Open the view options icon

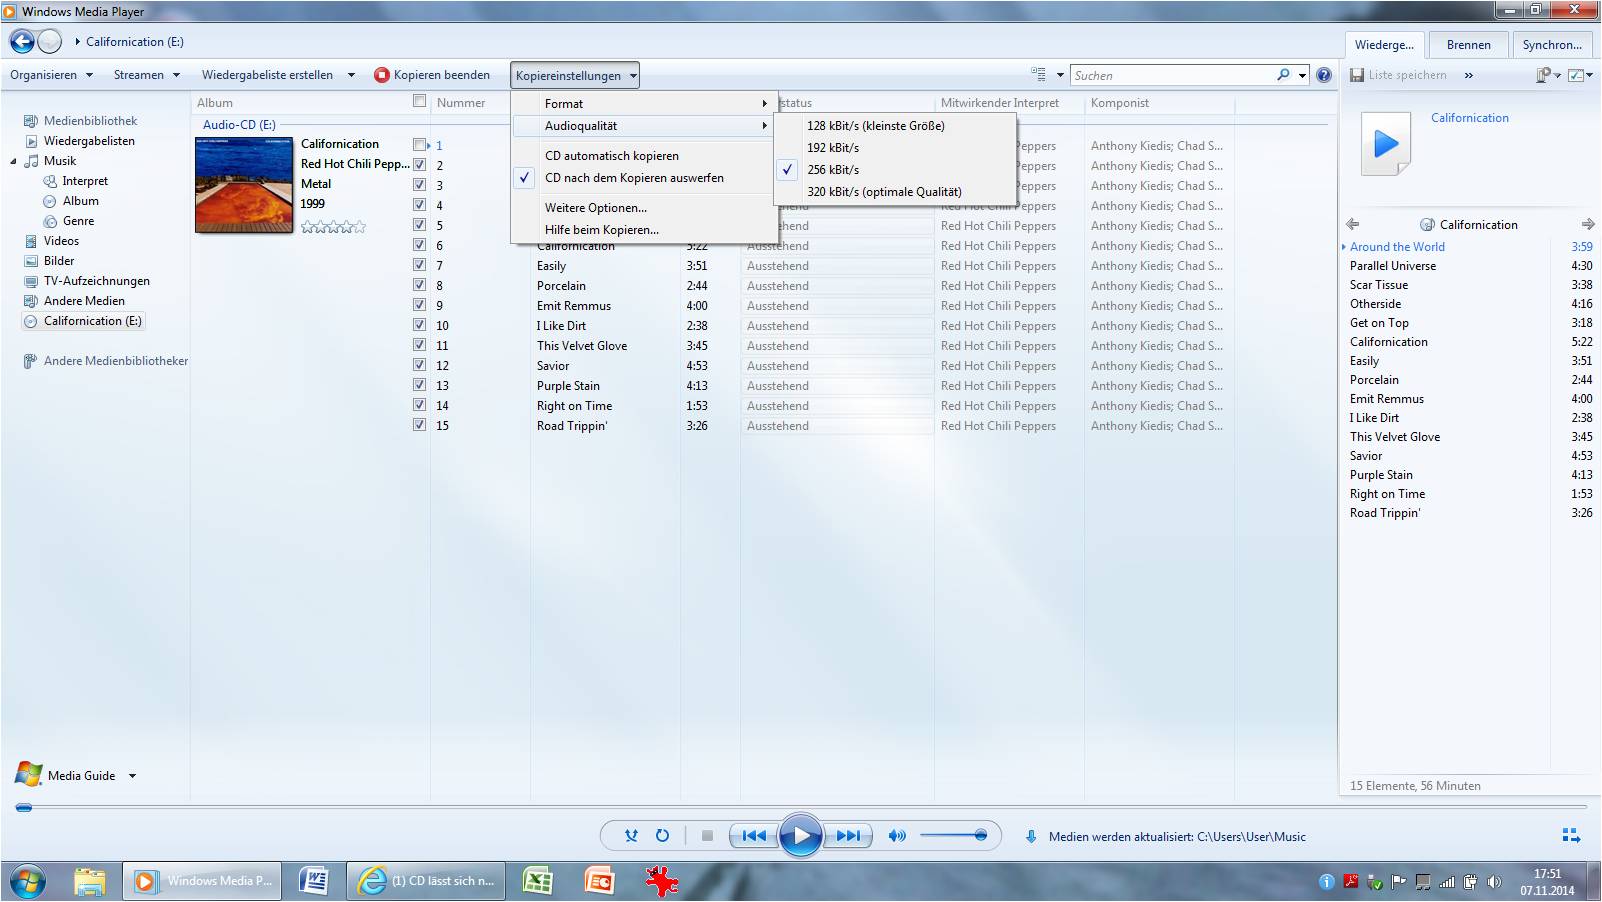(x=1038, y=75)
